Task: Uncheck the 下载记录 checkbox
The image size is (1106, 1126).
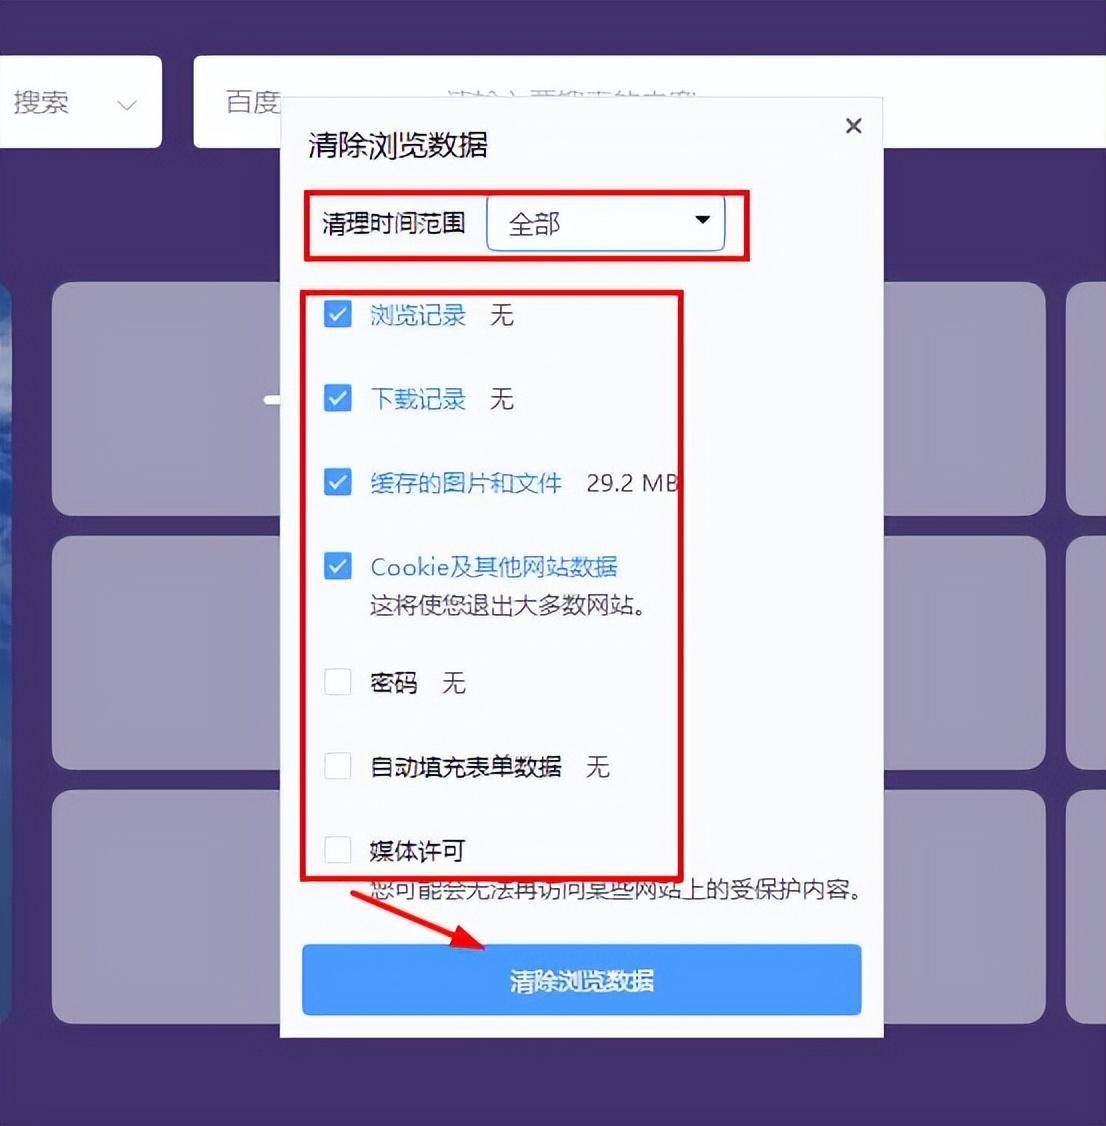Action: coord(338,398)
